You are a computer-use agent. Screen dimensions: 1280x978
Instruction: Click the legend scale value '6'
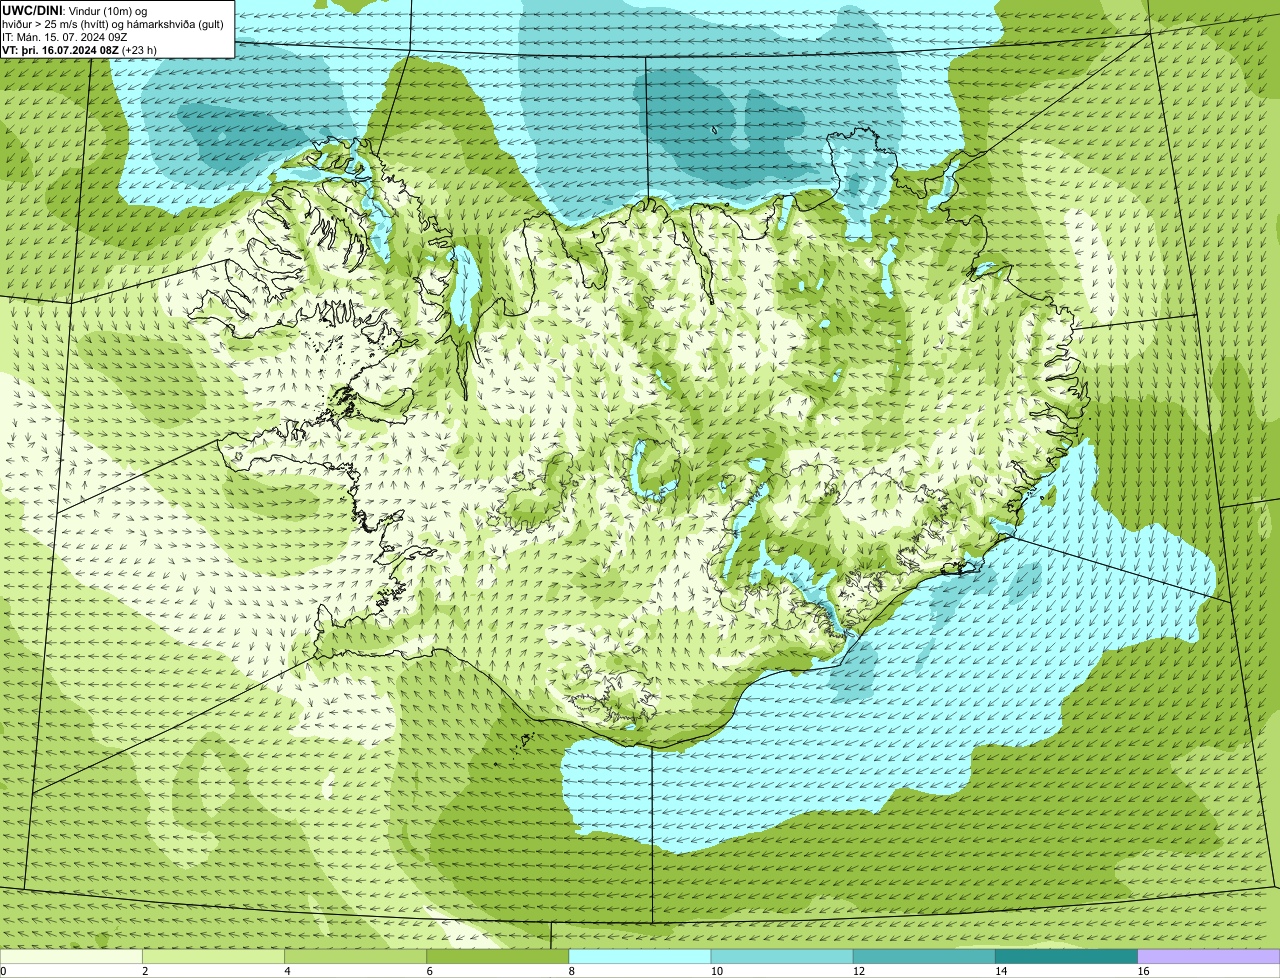point(430,971)
